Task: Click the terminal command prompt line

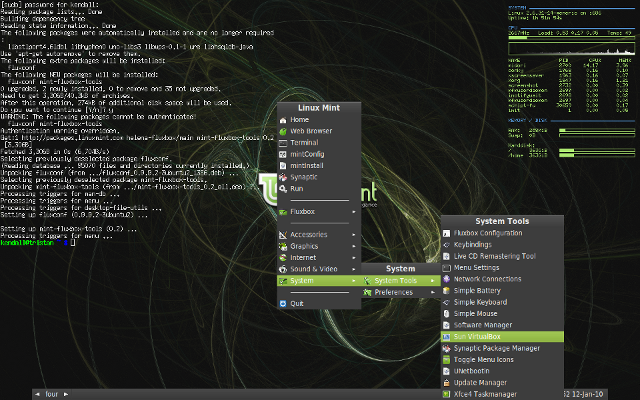Action: point(38,243)
